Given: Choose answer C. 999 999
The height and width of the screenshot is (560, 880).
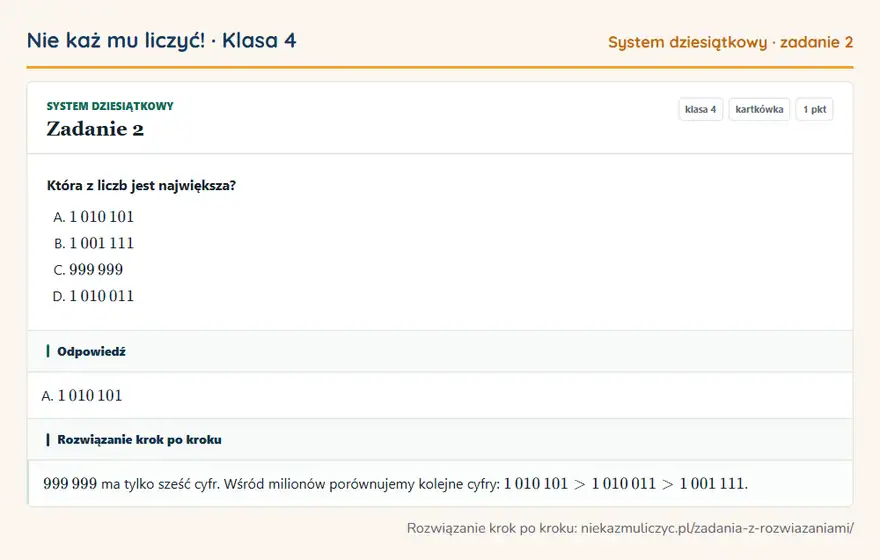Looking at the screenshot, I should (88, 269).
